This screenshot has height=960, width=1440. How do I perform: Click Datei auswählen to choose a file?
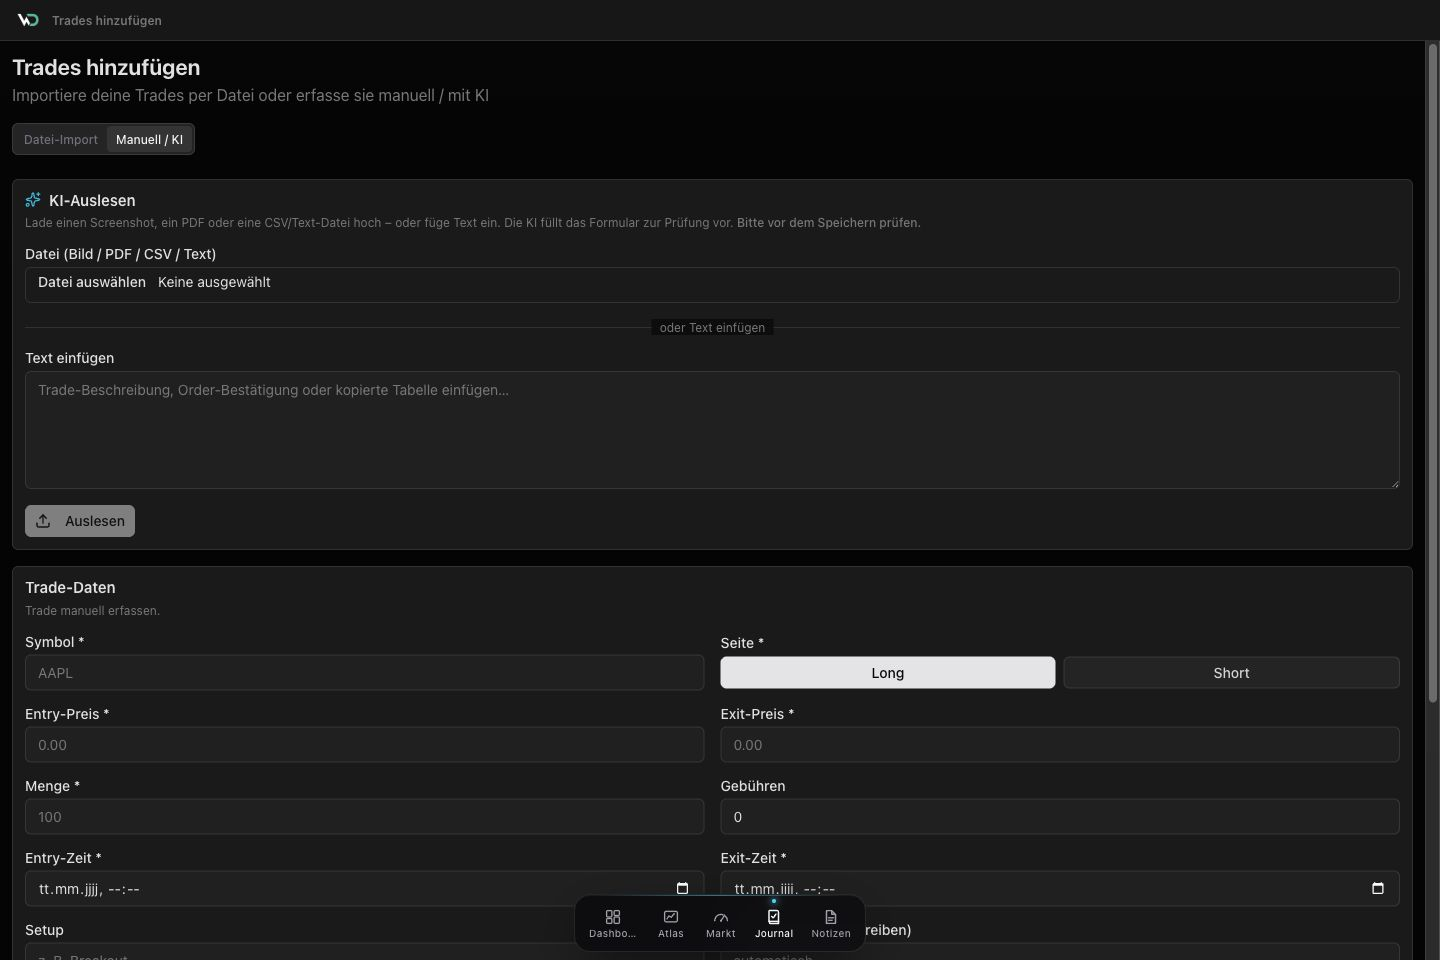click(92, 282)
